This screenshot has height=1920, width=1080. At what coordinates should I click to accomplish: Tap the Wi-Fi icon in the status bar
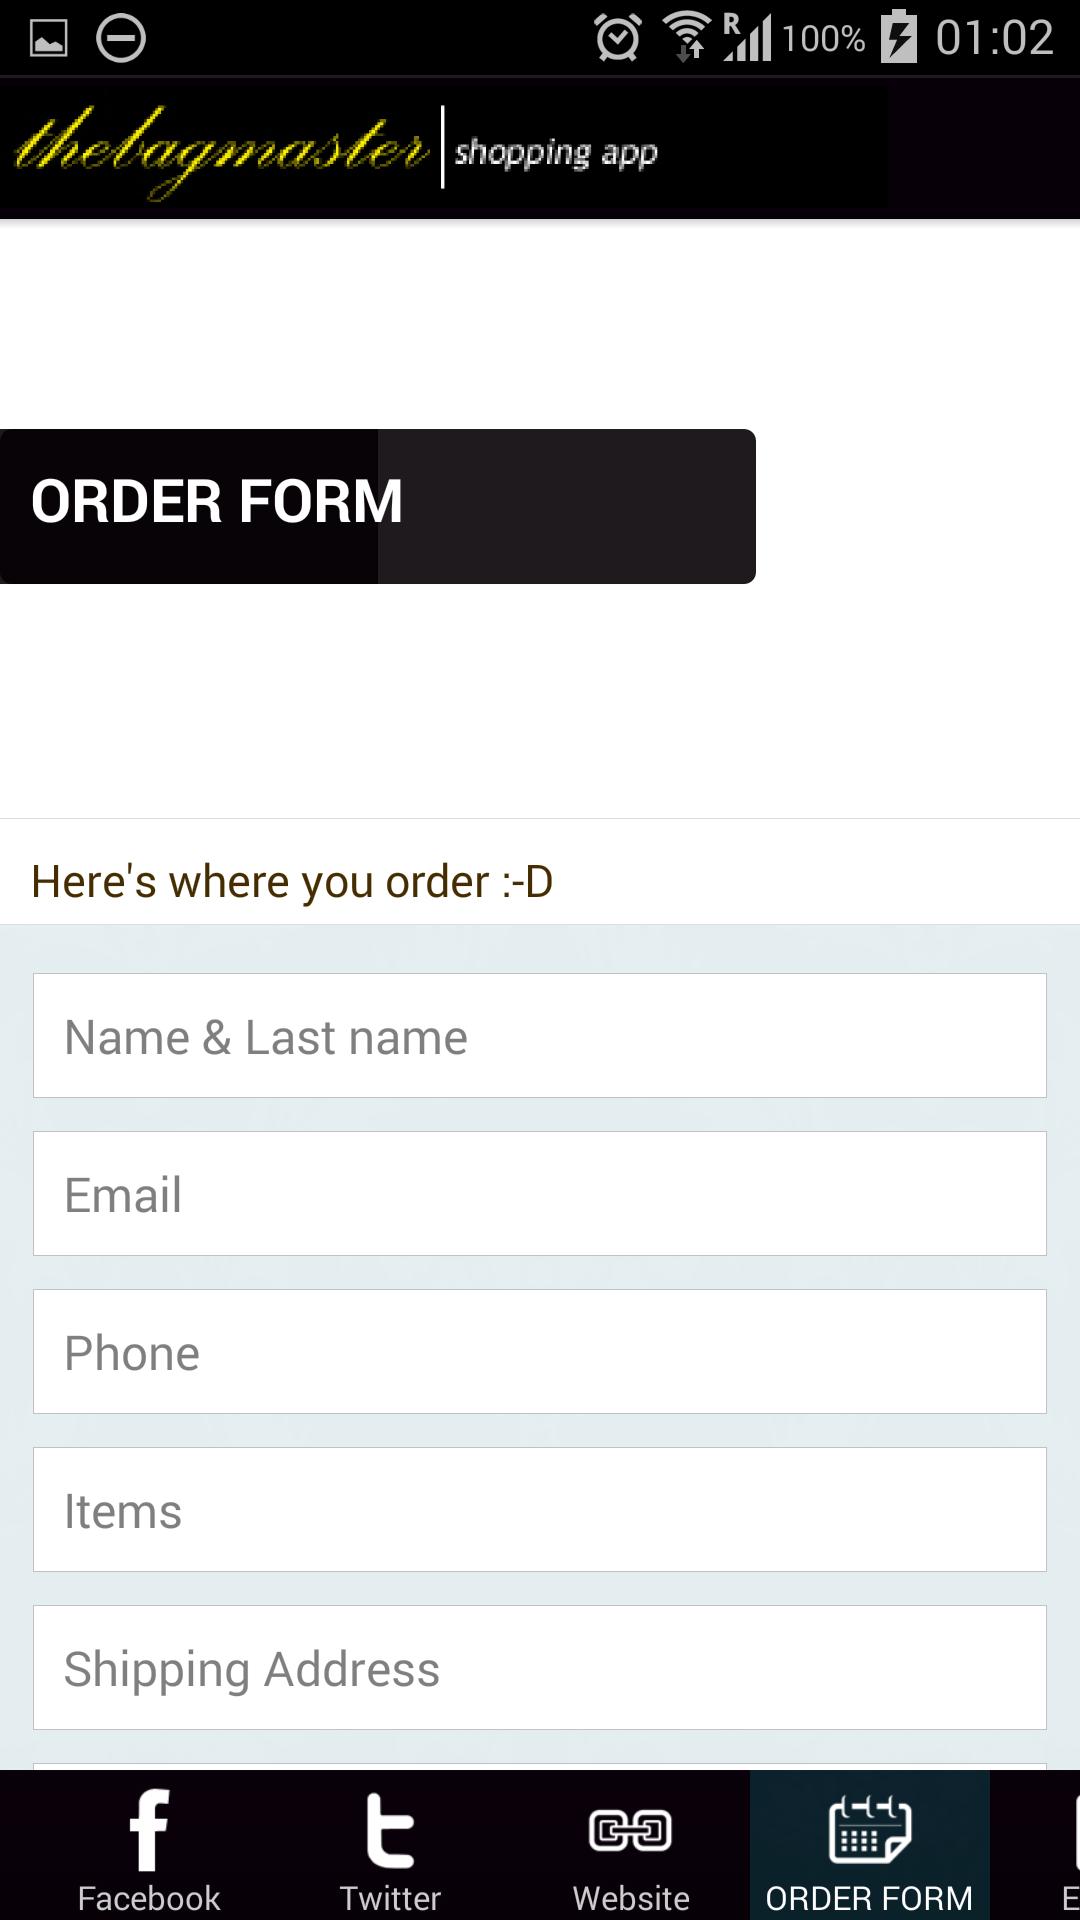click(687, 33)
